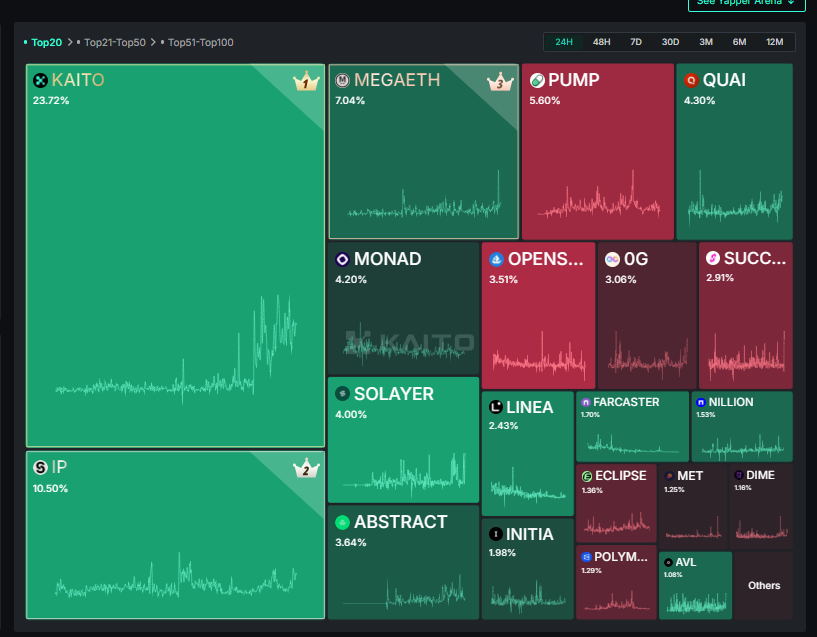Viewport: 817px width, 637px height.
Task: Click the NILLION blue logo icon
Action: coord(701,403)
